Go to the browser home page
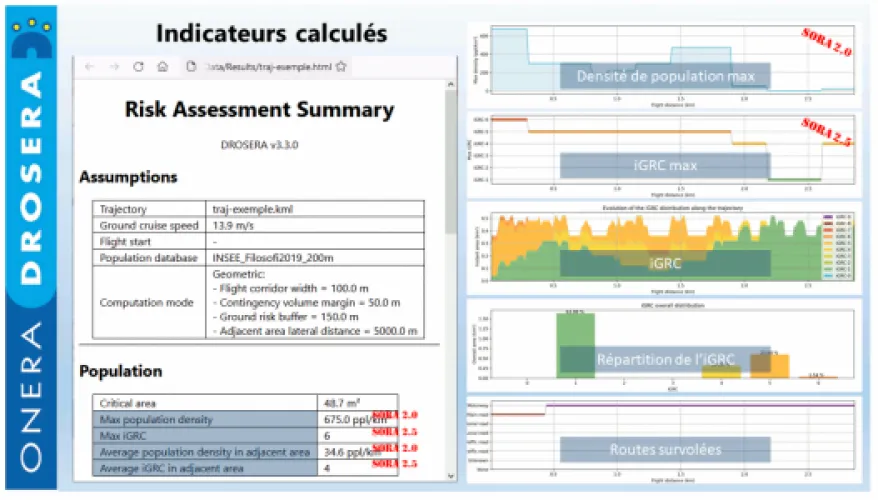This screenshot has width=878, height=500. [x=162, y=67]
